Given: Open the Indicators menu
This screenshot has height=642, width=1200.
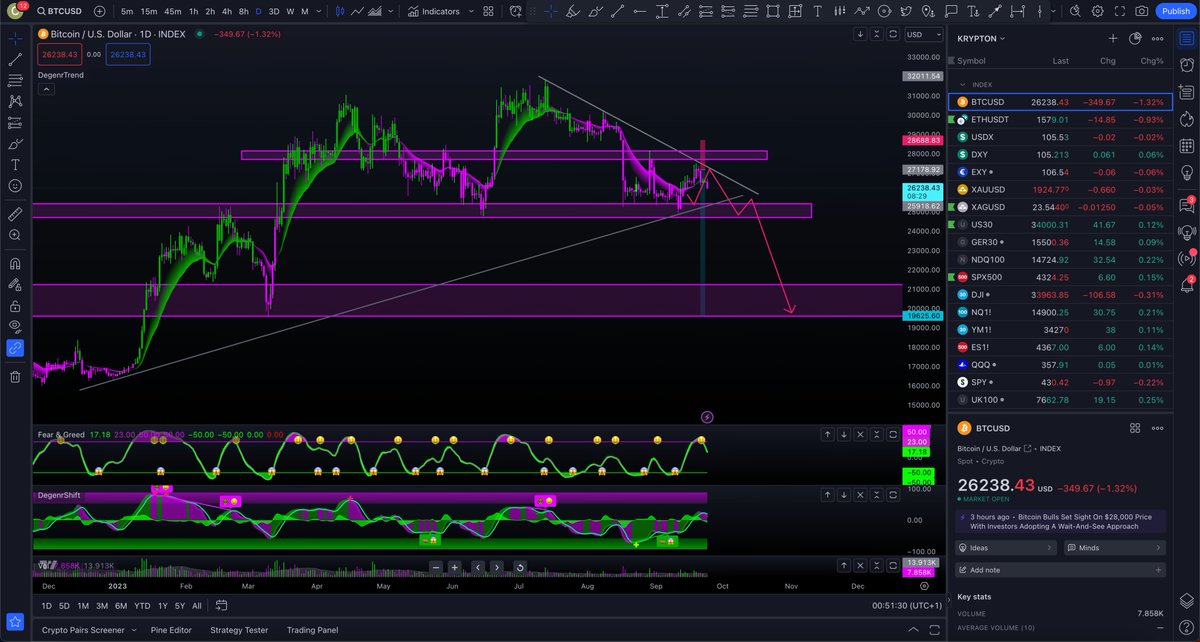Looking at the screenshot, I should (x=434, y=11).
